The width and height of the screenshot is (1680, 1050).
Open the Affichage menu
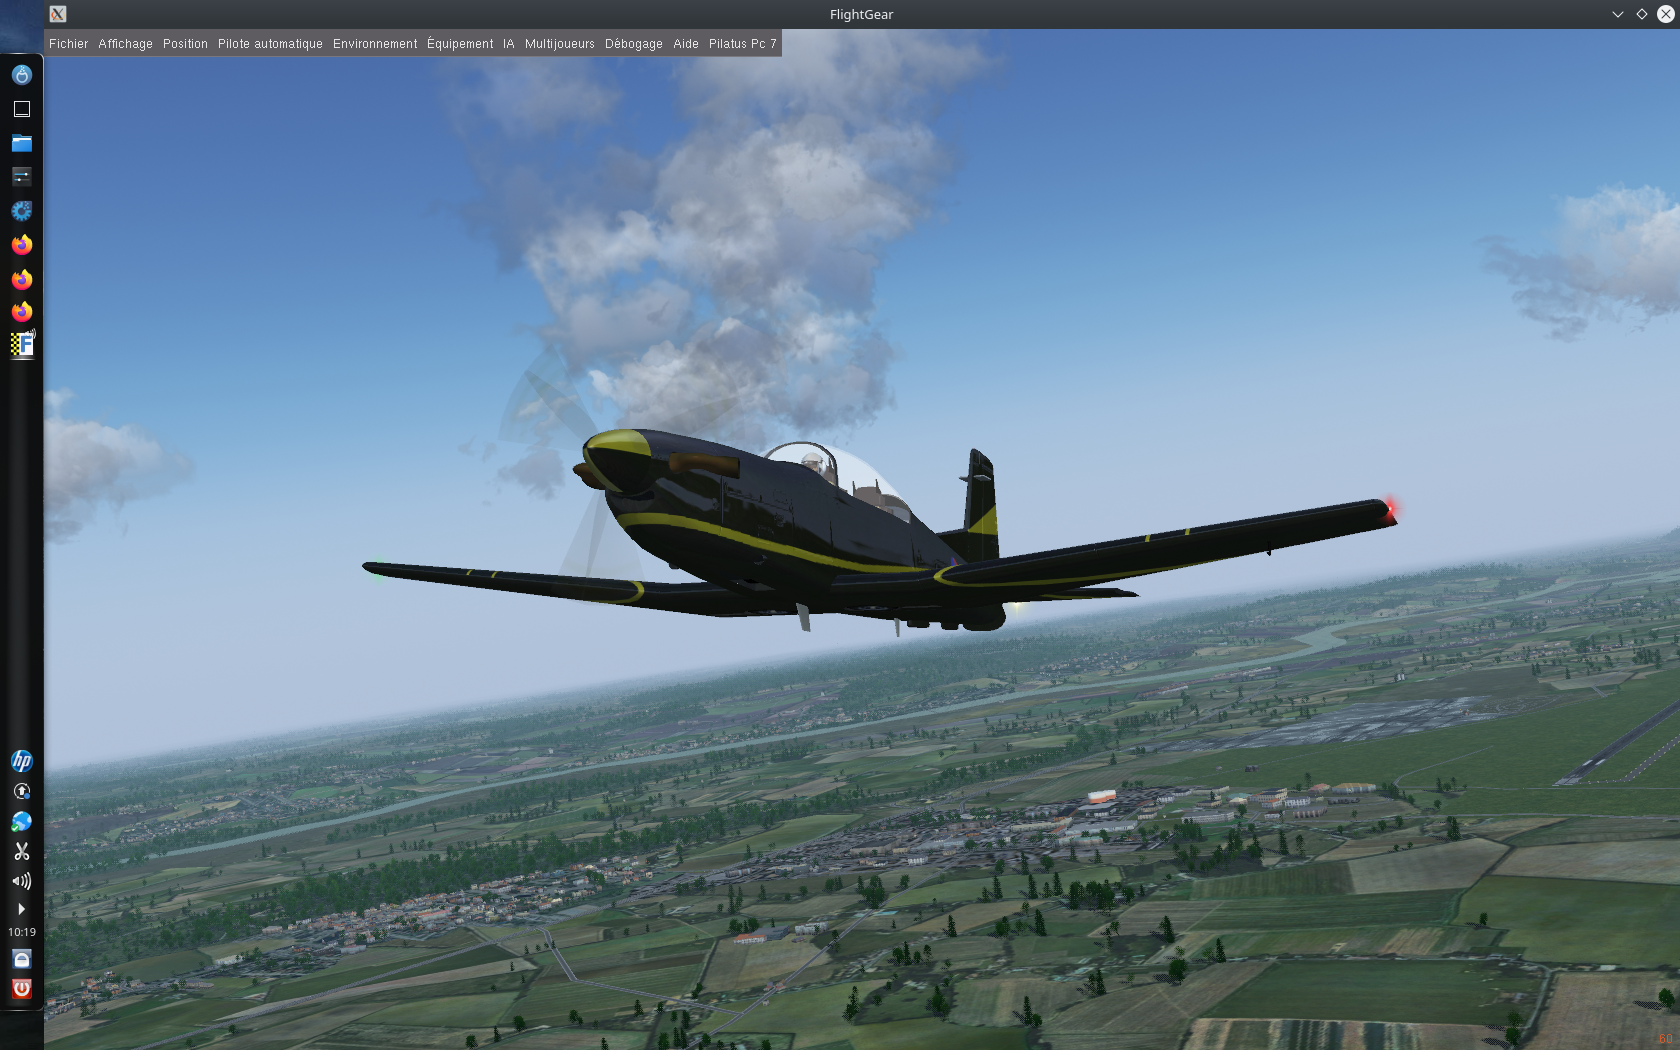pos(126,44)
